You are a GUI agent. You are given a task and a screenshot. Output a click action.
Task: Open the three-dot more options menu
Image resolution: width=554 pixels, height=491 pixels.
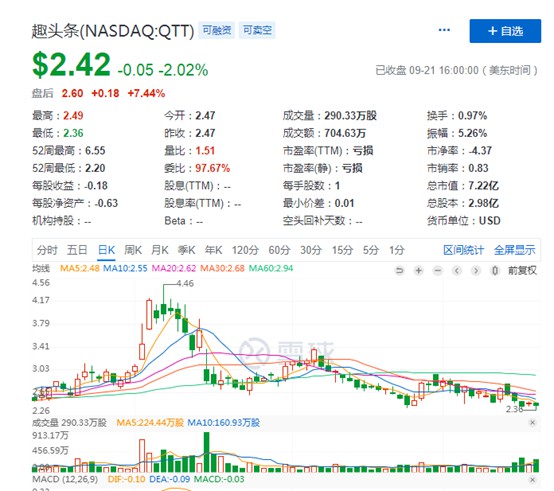point(444,30)
